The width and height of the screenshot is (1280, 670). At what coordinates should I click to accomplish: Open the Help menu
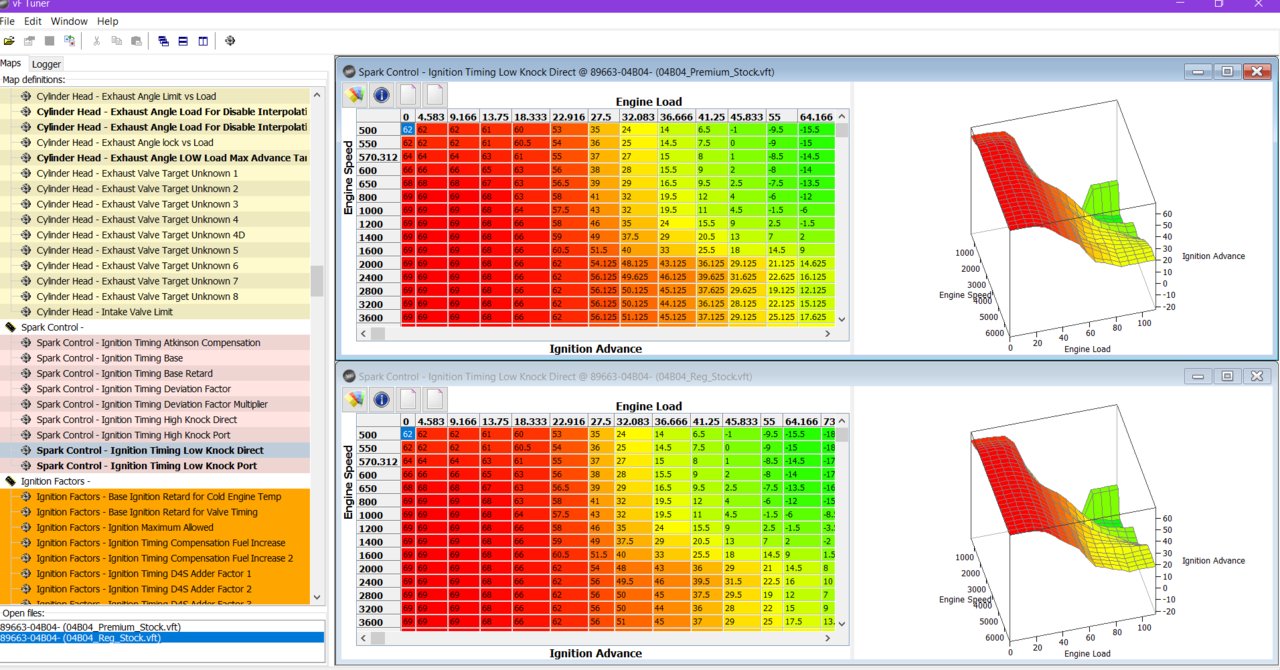pos(107,21)
